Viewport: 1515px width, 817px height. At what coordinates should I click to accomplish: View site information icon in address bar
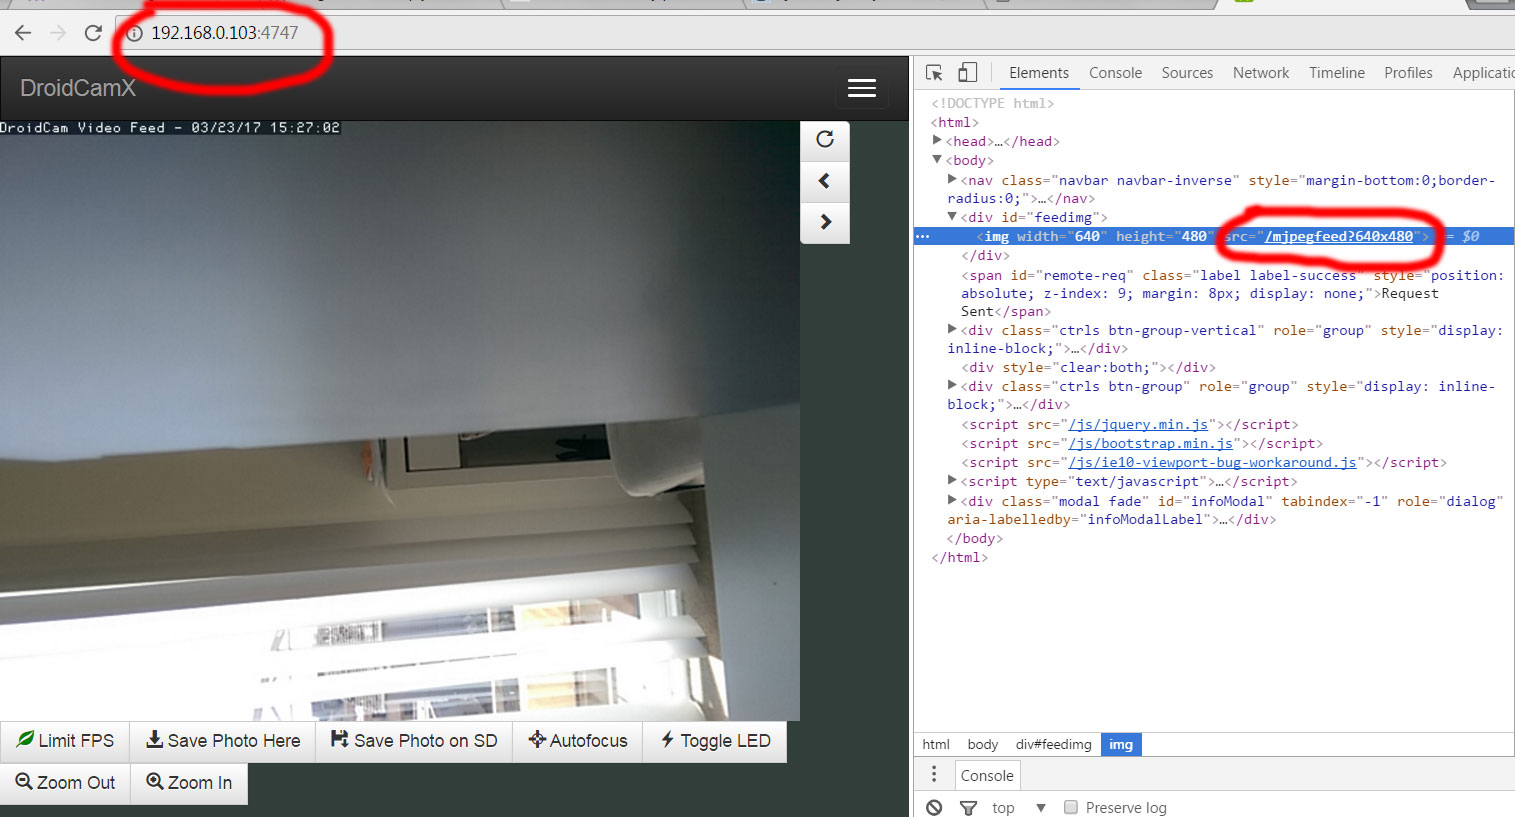click(x=135, y=33)
